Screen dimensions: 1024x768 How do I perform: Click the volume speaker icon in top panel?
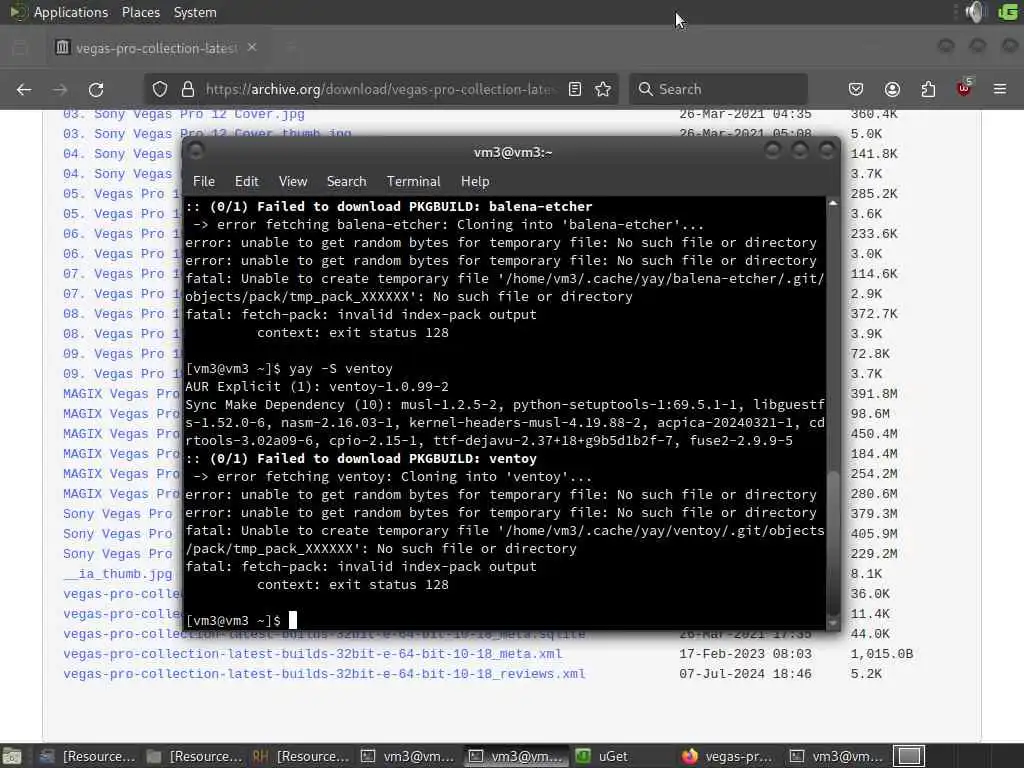(975, 12)
